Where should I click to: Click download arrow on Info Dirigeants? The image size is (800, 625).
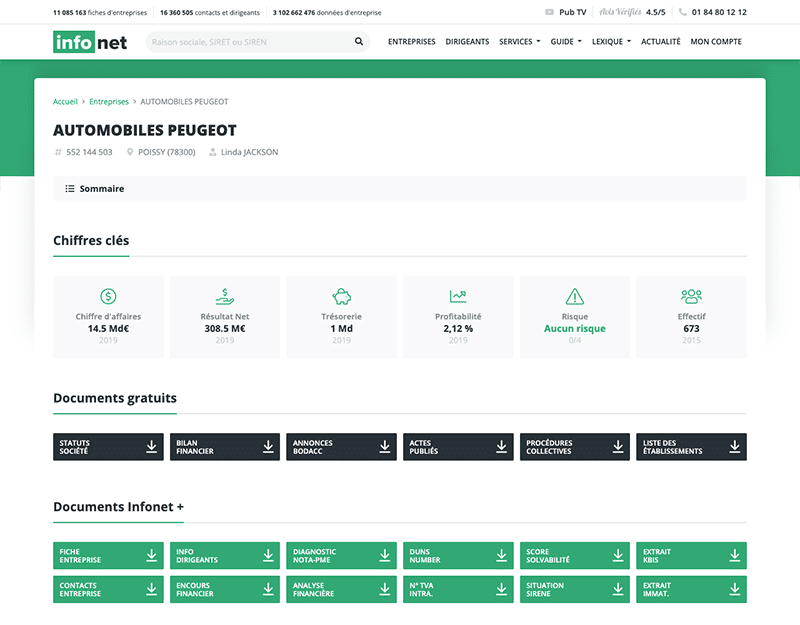click(268, 556)
